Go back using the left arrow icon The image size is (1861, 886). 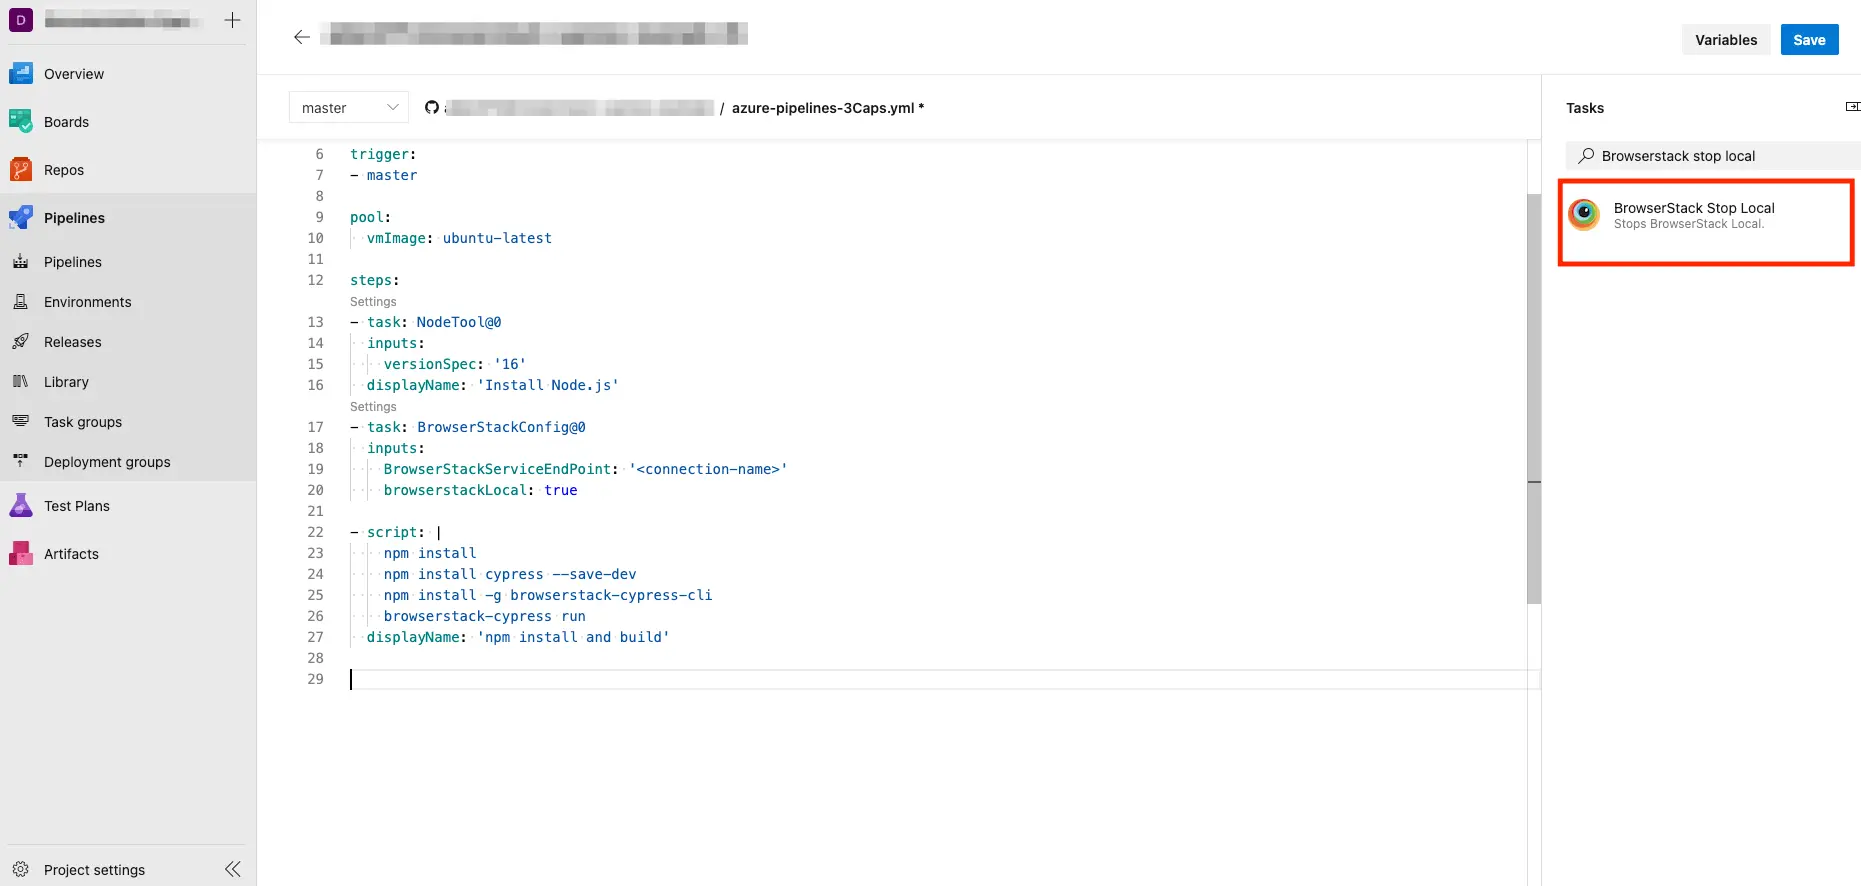click(302, 37)
